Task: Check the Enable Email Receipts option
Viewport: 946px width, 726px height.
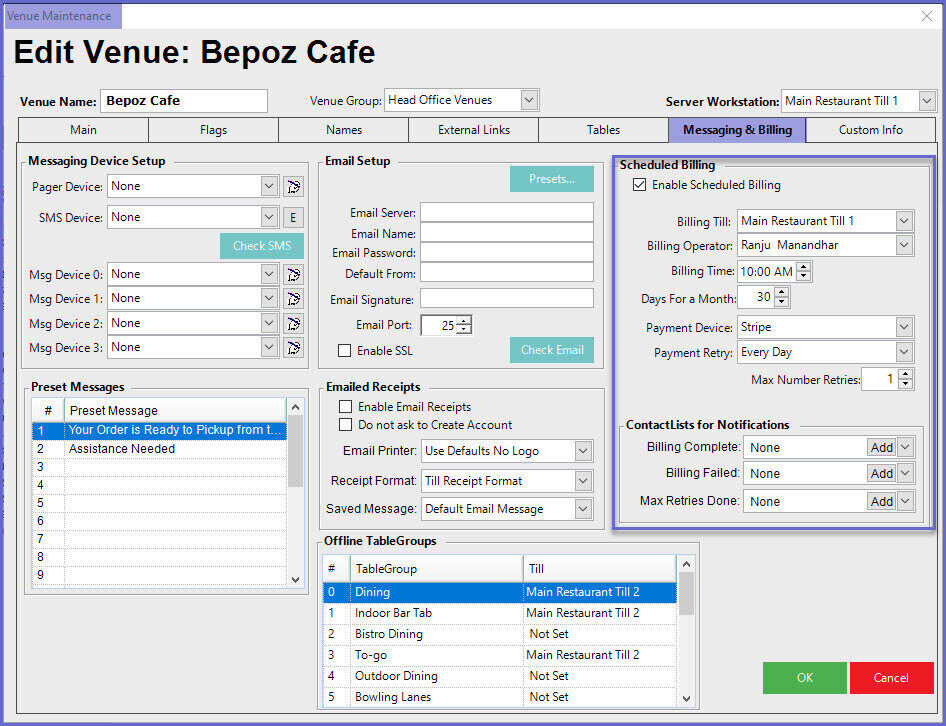Action: pos(346,407)
